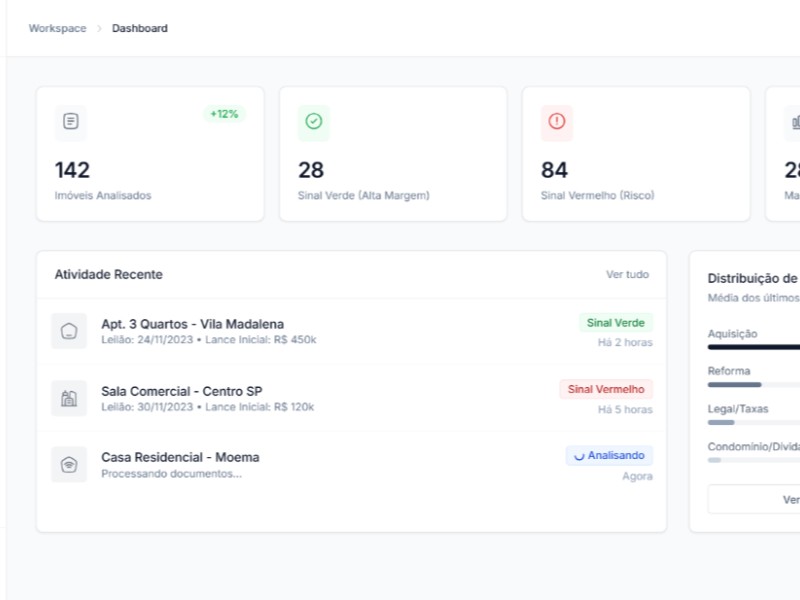Viewport: 800px width, 600px height.
Task: Click the red alert icon on Sinal Vermelho card
Action: pyautogui.click(x=556, y=123)
